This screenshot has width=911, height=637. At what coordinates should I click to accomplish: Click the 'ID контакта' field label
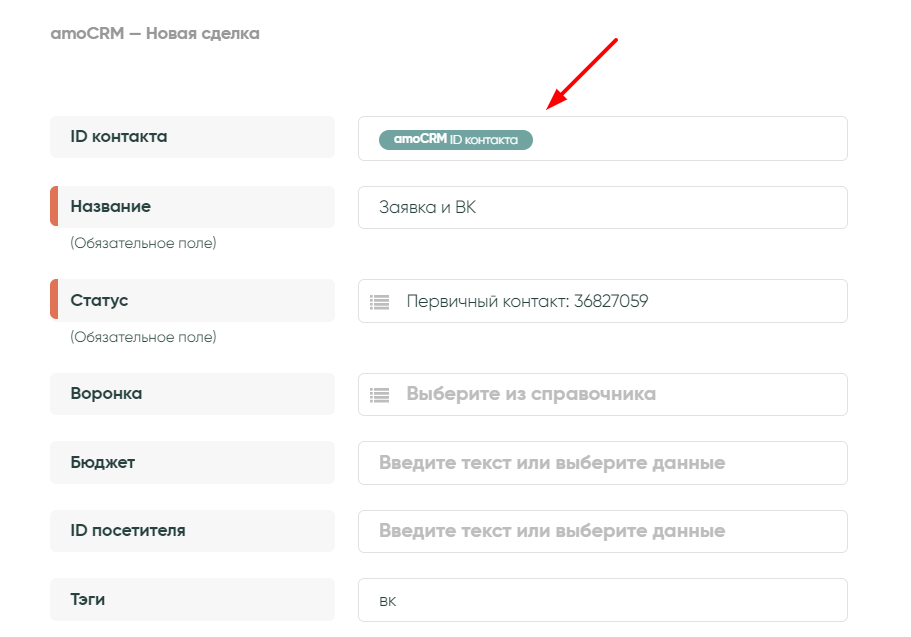pyautogui.click(x=119, y=137)
